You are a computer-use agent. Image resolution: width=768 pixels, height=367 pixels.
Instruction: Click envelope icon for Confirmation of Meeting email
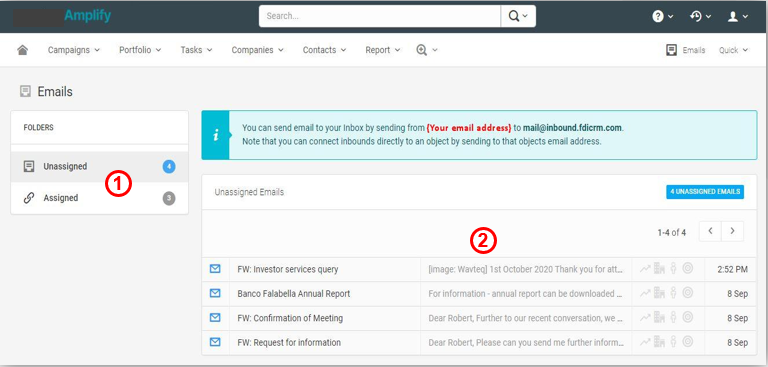click(215, 318)
